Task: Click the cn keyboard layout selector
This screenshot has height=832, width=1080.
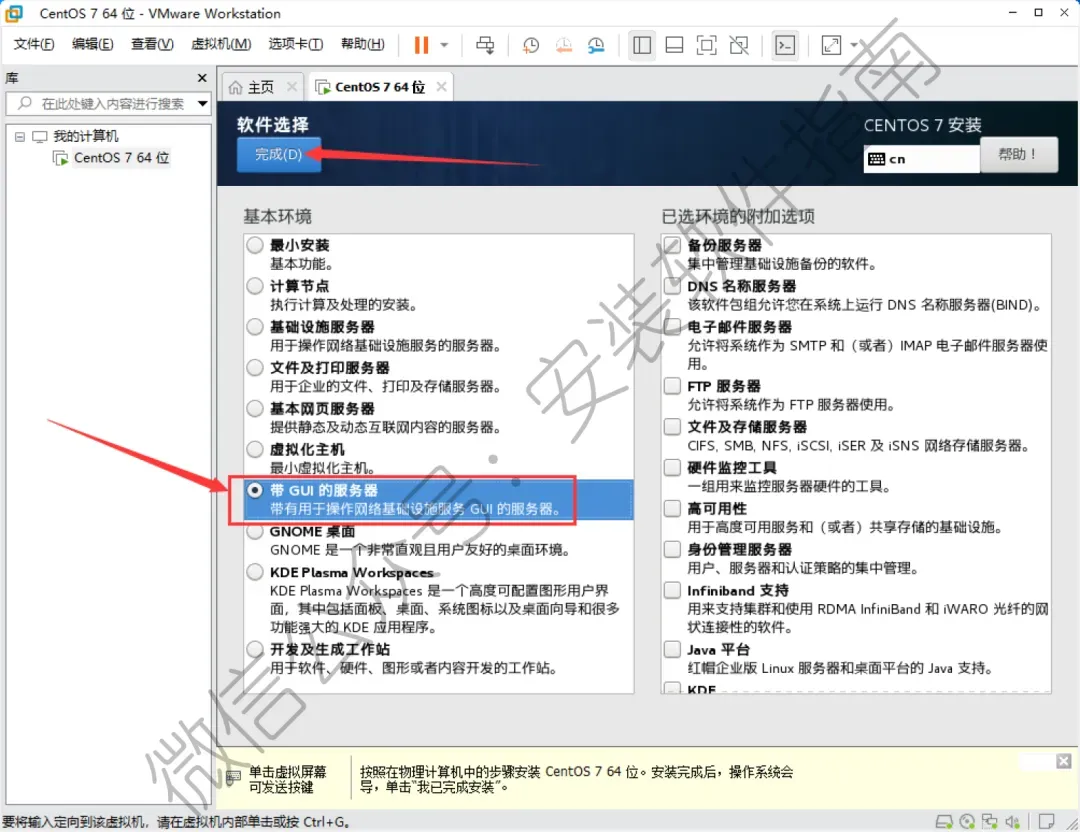Action: (x=922, y=159)
